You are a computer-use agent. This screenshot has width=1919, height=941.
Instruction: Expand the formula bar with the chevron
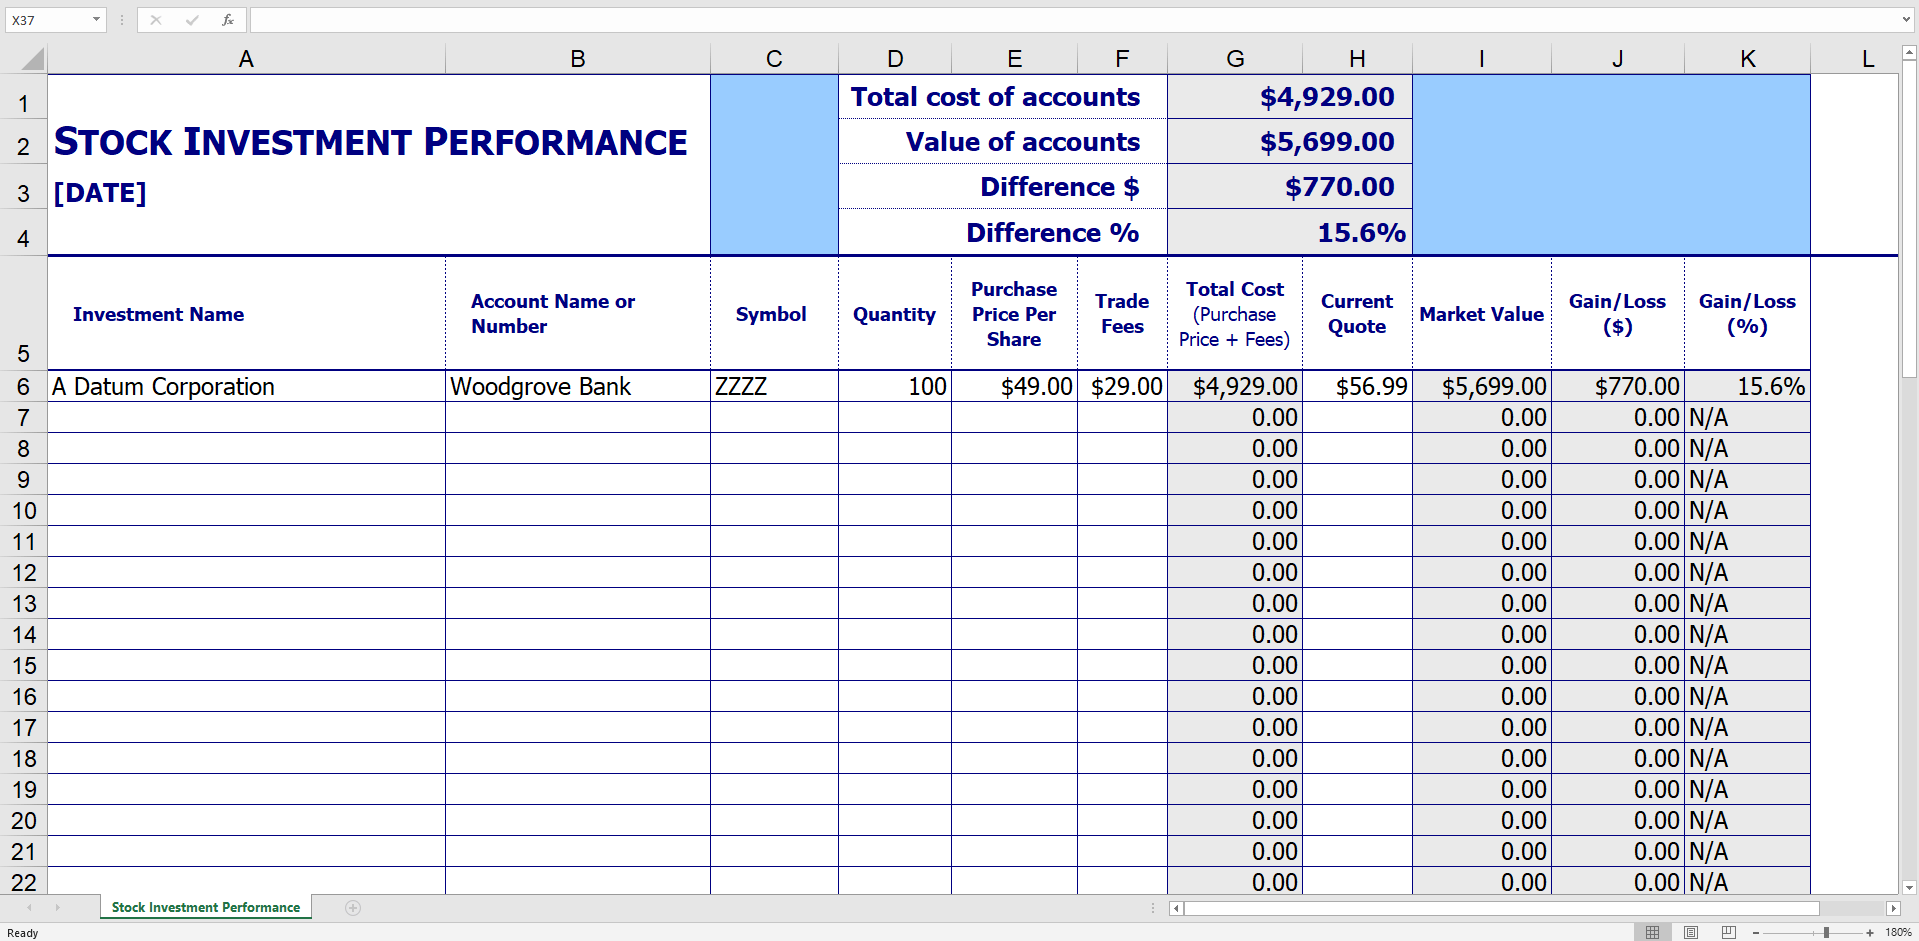point(1907,20)
